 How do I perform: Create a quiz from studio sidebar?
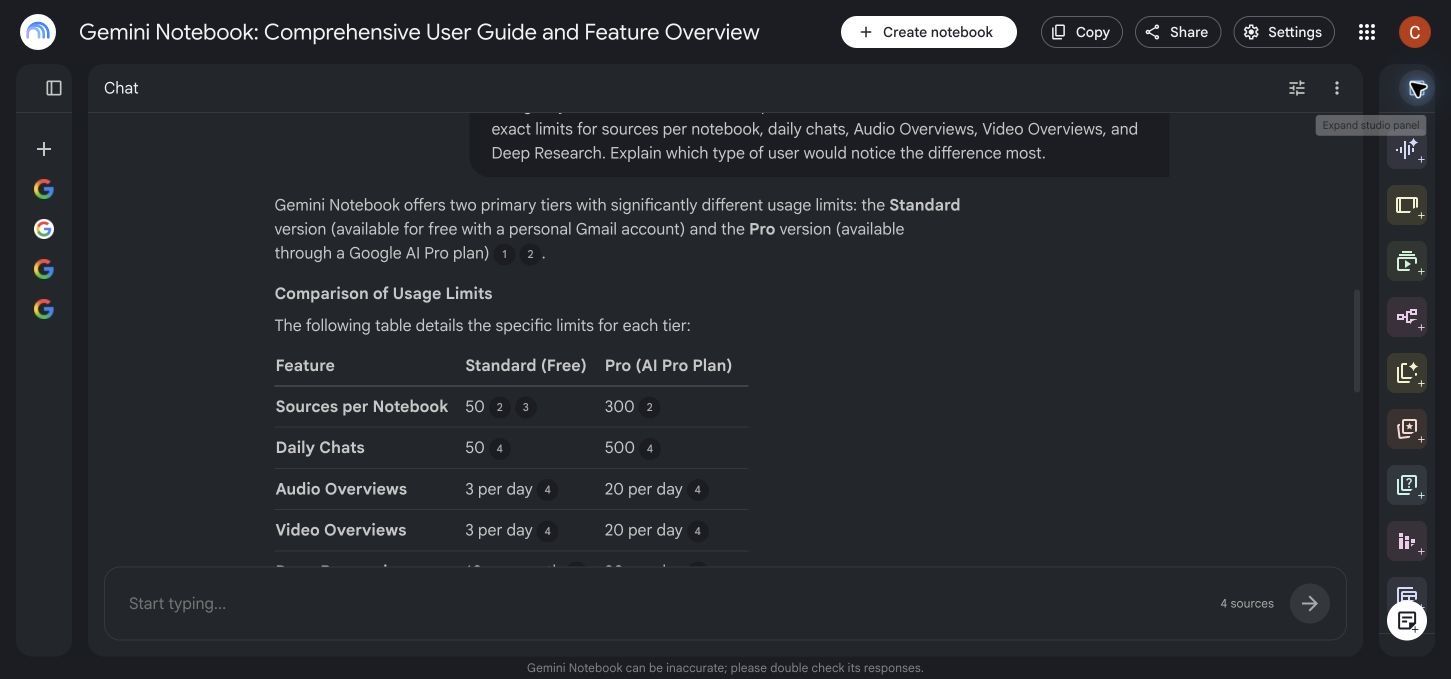point(1407,485)
